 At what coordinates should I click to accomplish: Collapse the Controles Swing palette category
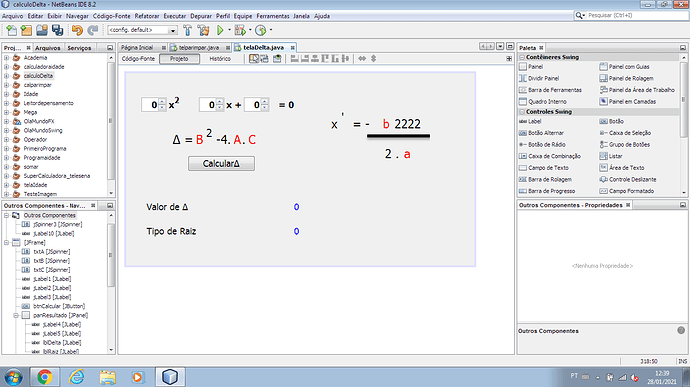point(522,112)
